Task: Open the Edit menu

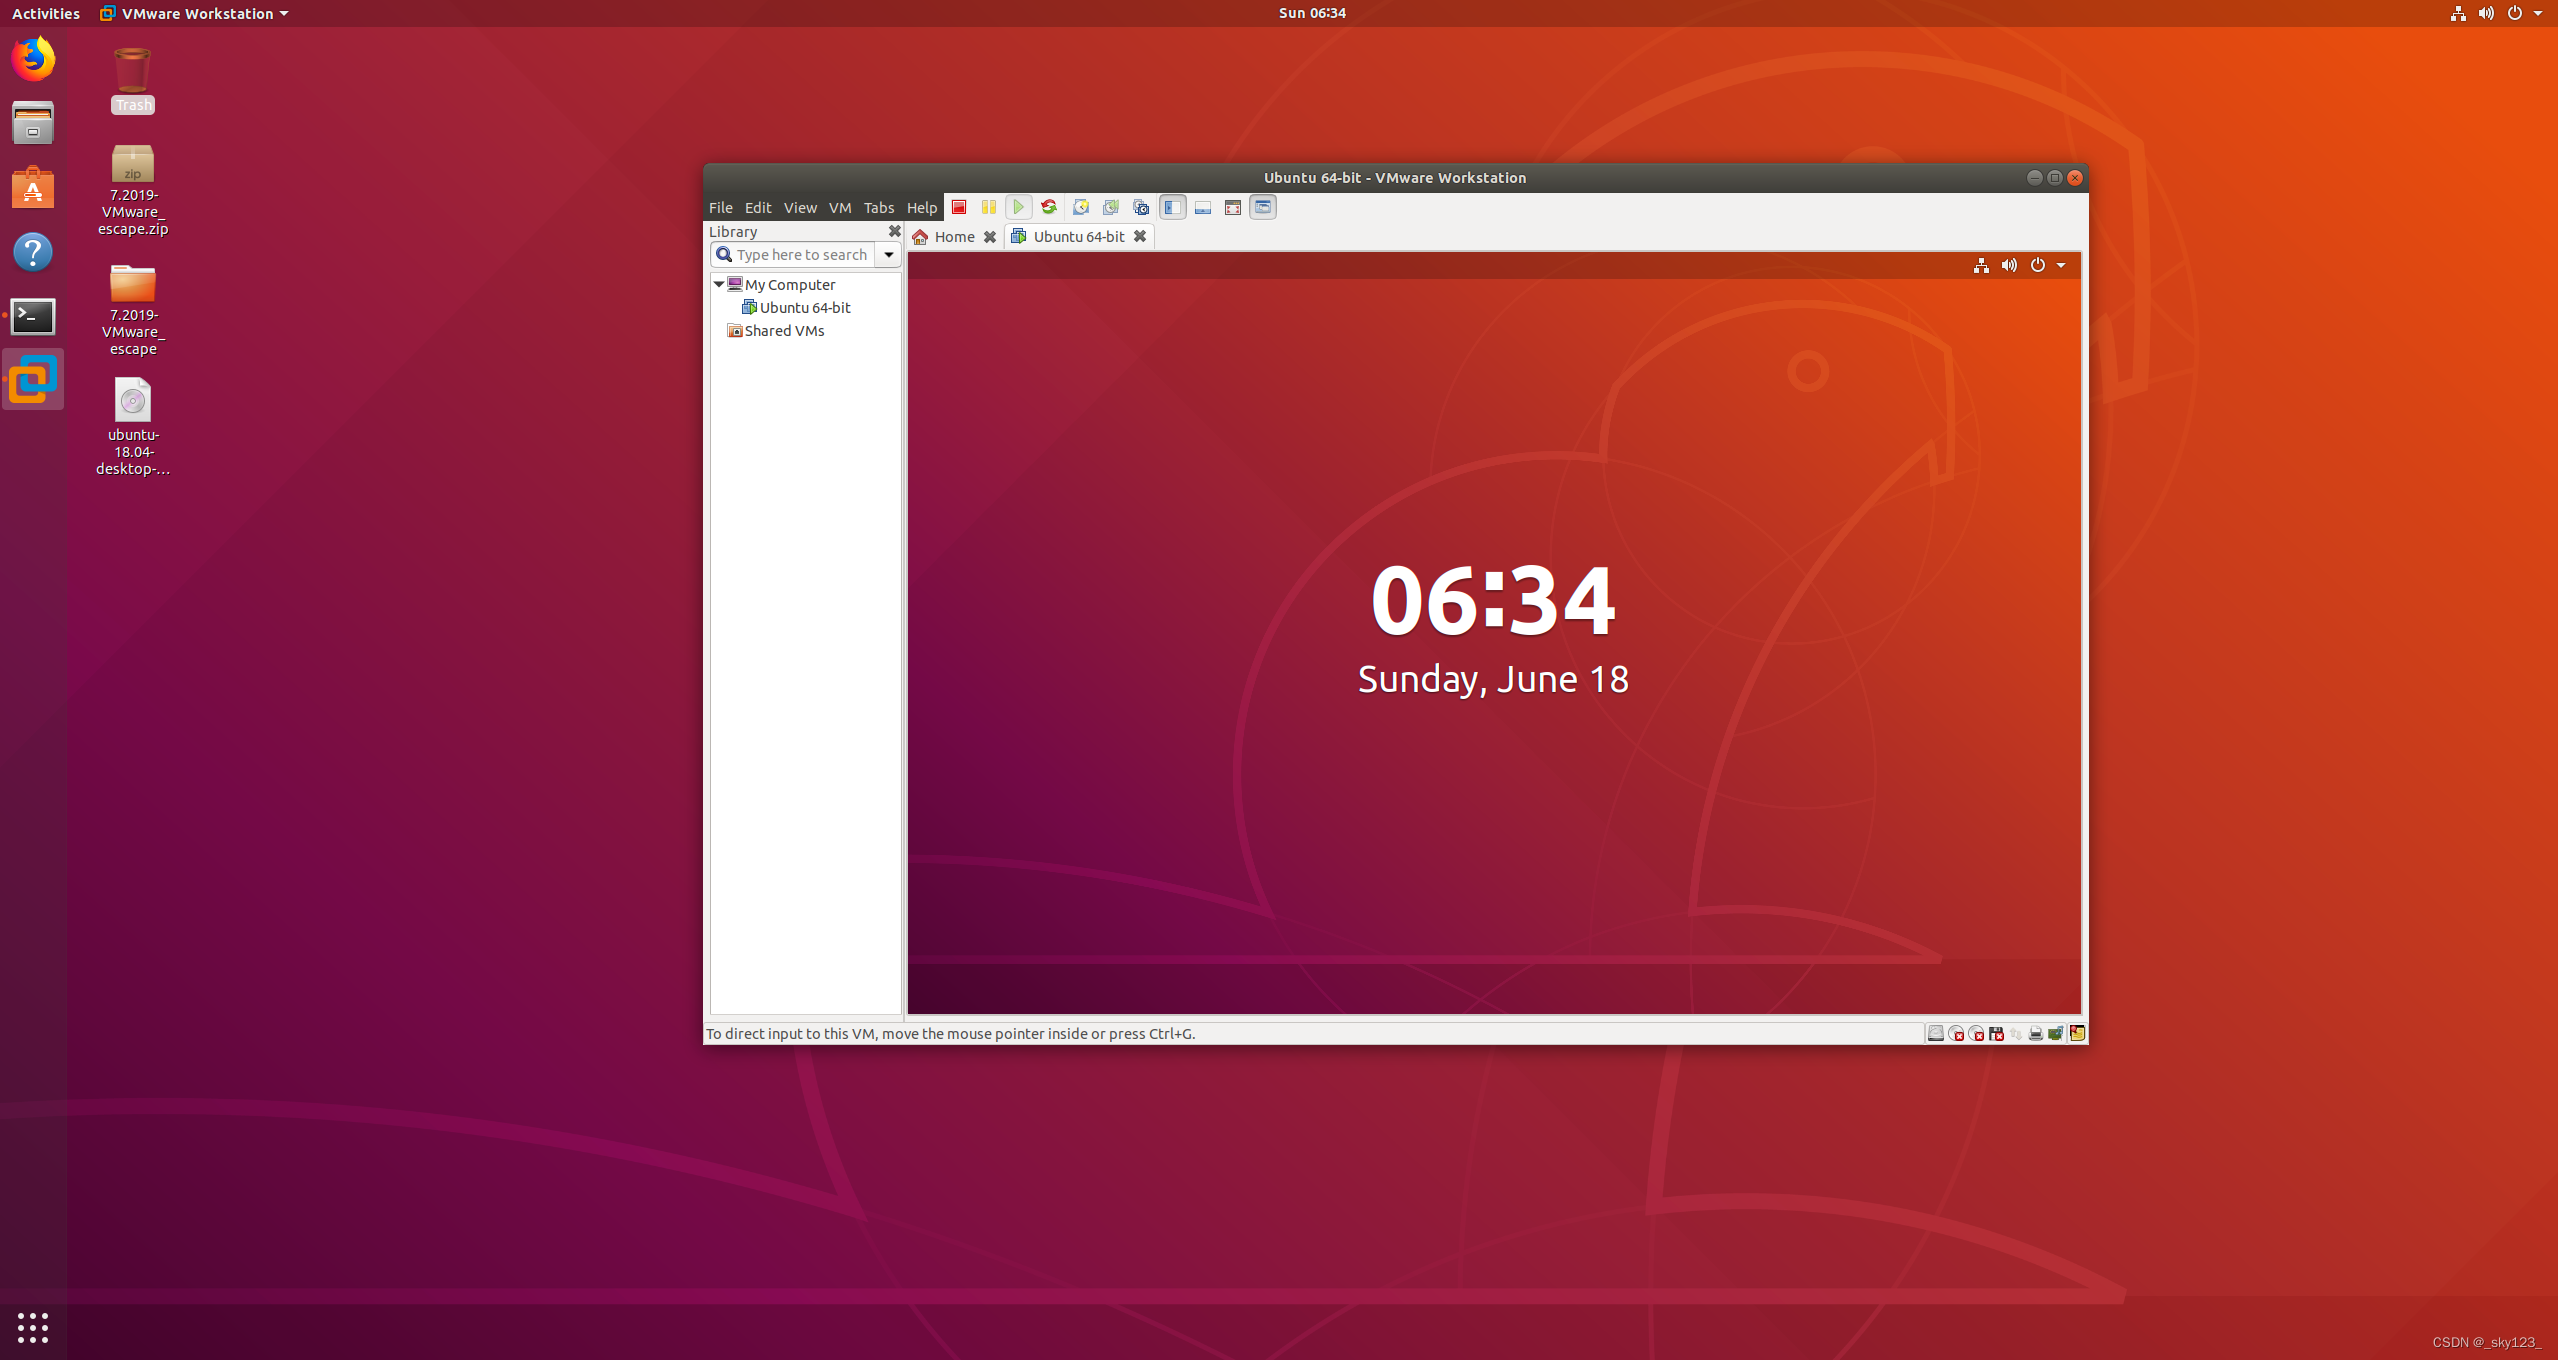Action: pos(758,207)
